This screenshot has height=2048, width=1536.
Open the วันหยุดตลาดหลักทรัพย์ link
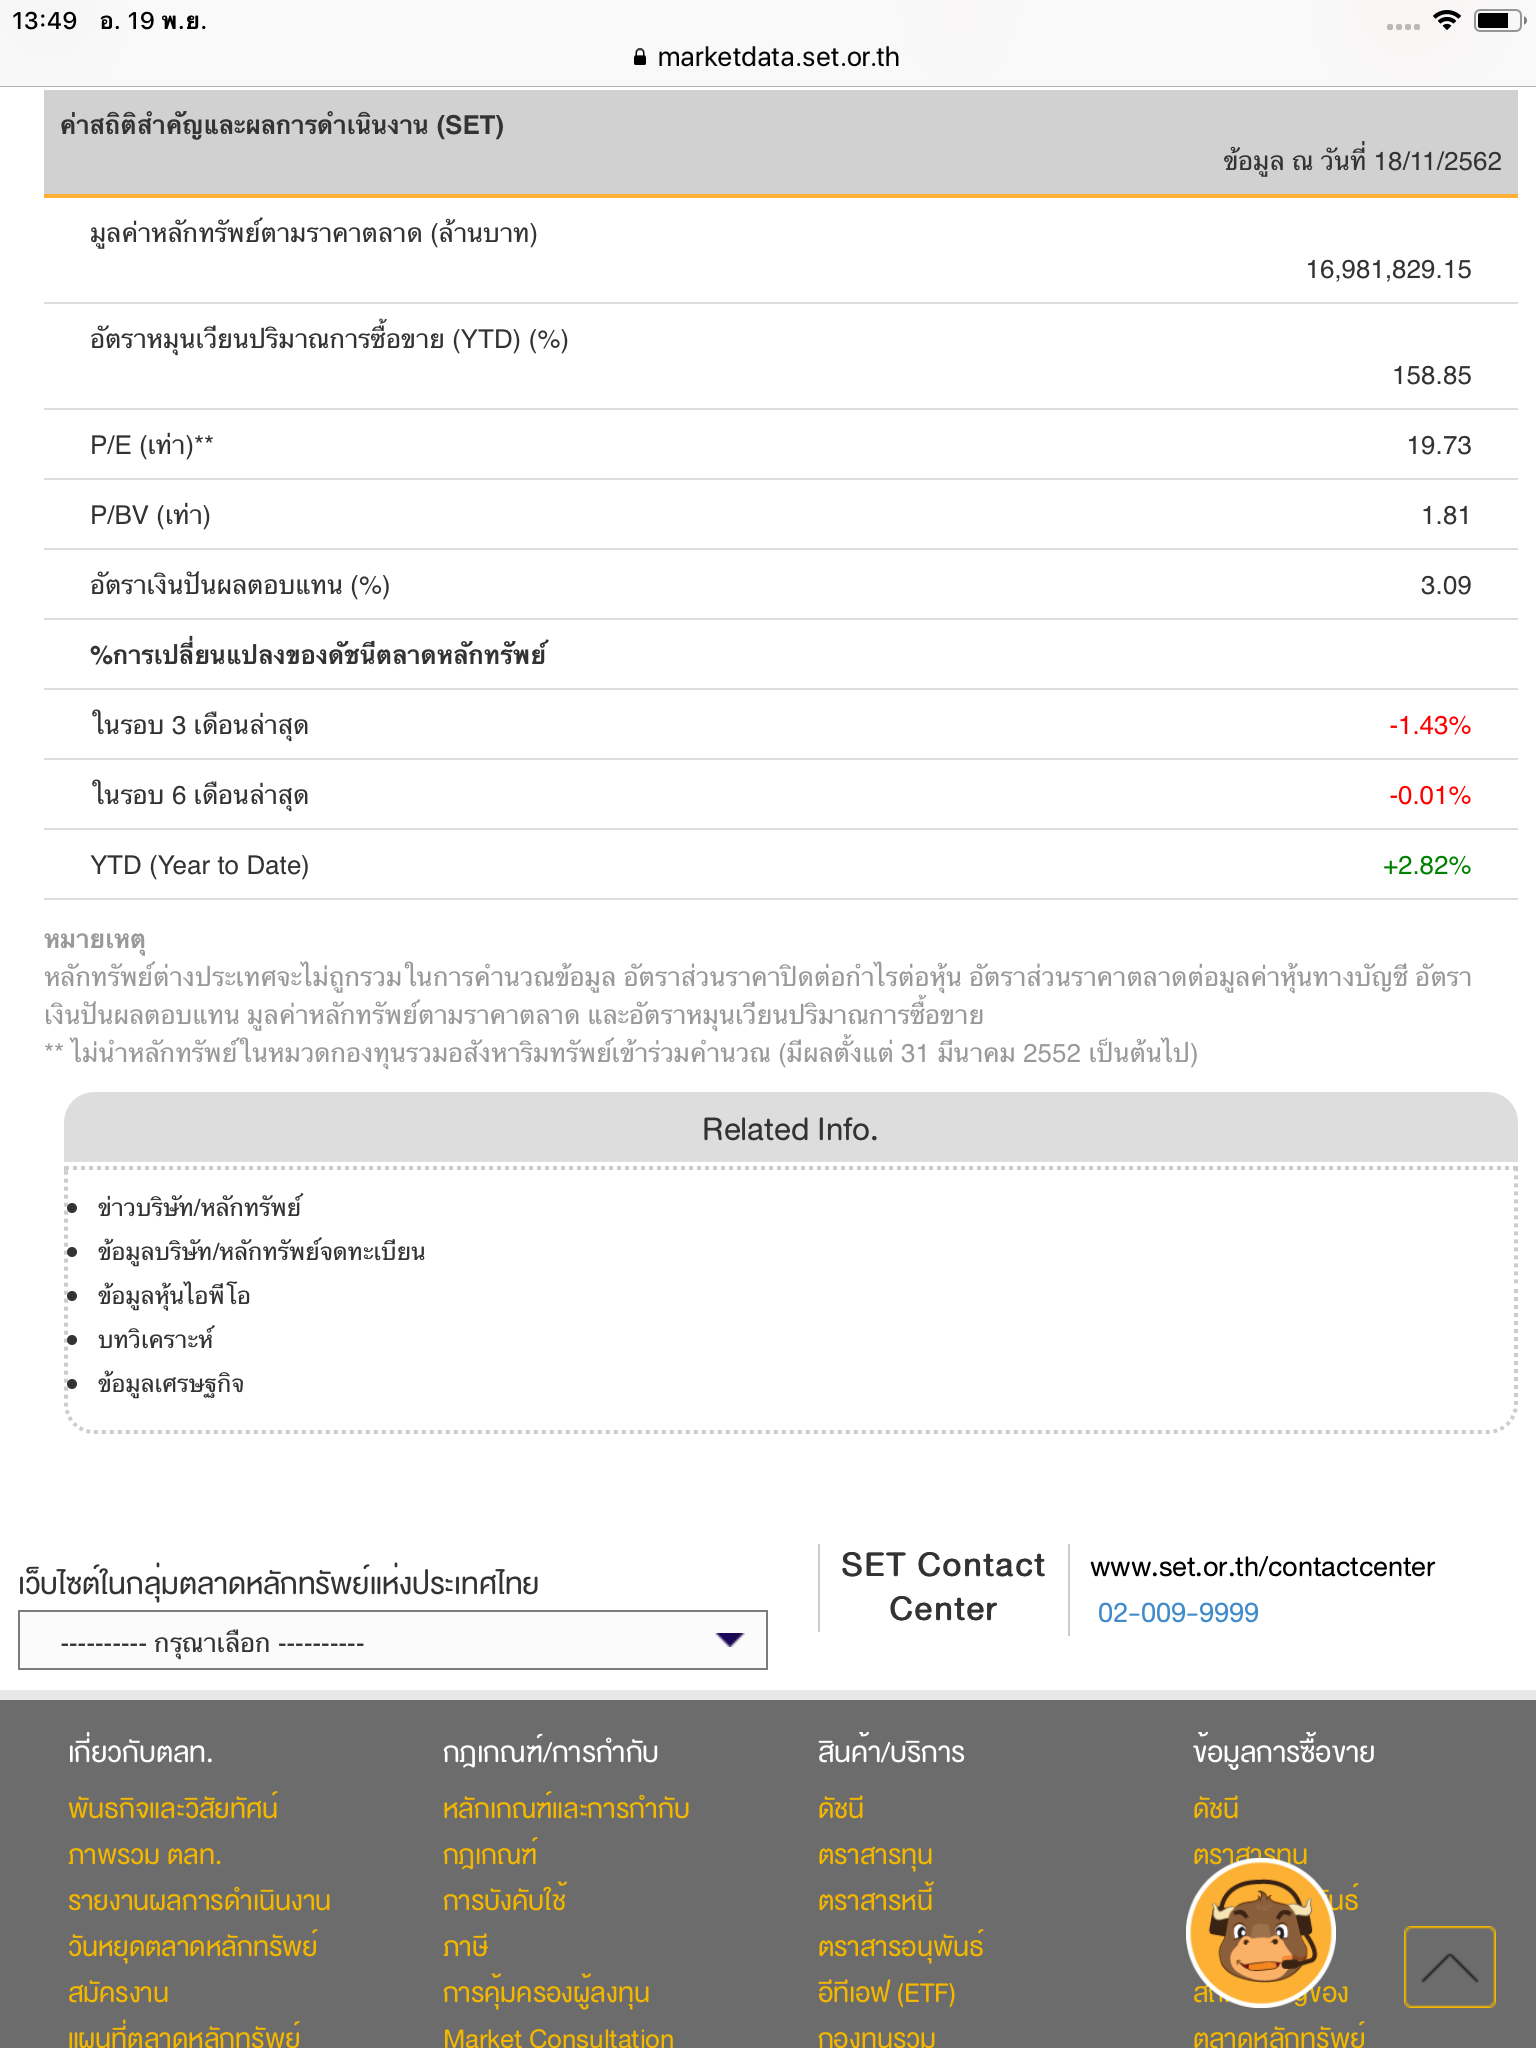[x=193, y=1946]
